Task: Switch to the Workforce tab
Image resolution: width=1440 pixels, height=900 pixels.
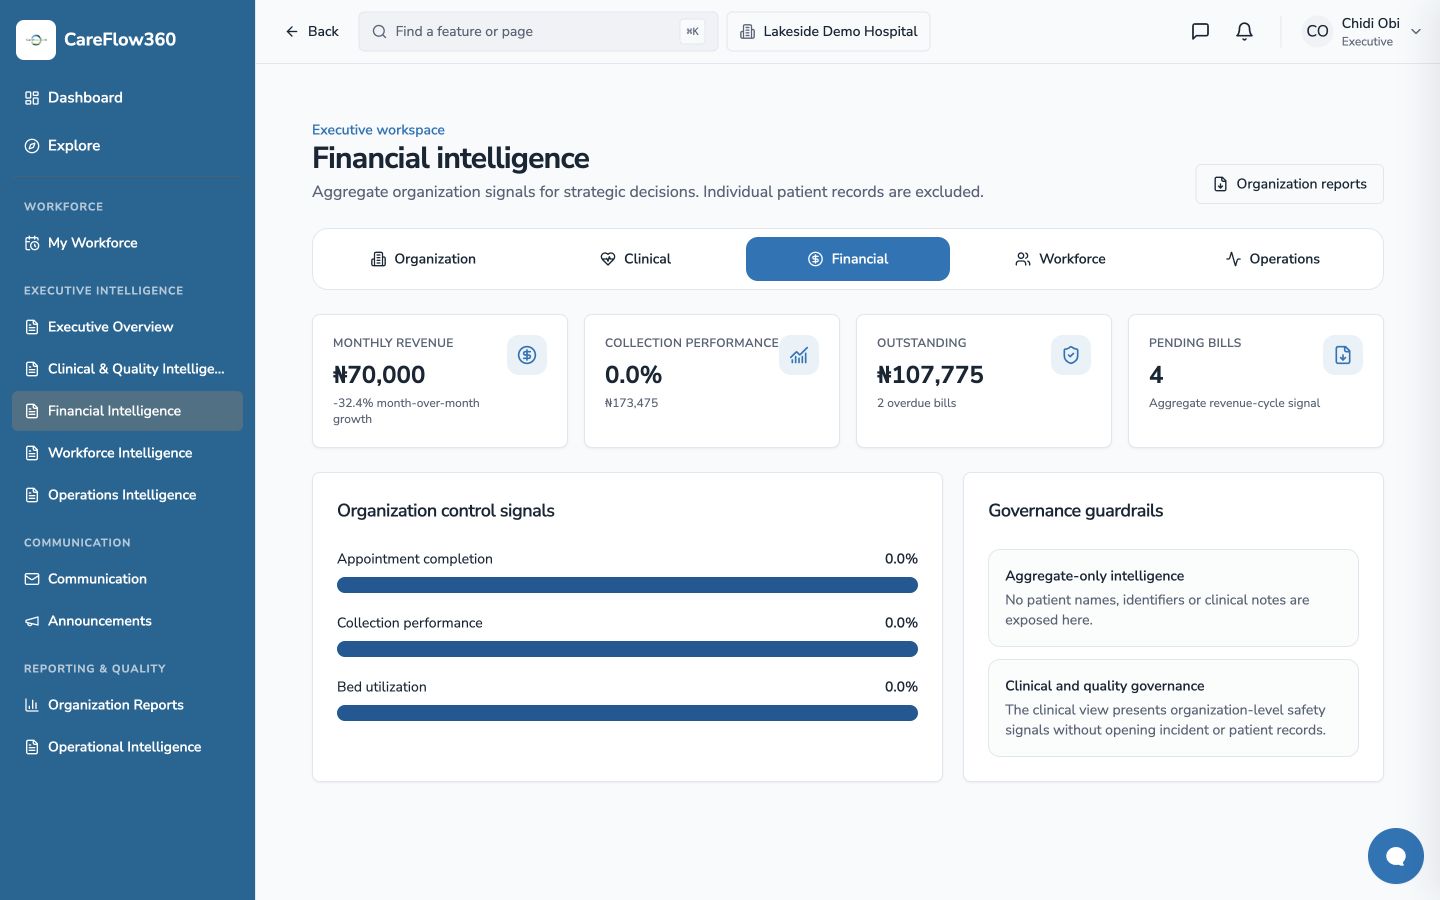Action: [1060, 259]
